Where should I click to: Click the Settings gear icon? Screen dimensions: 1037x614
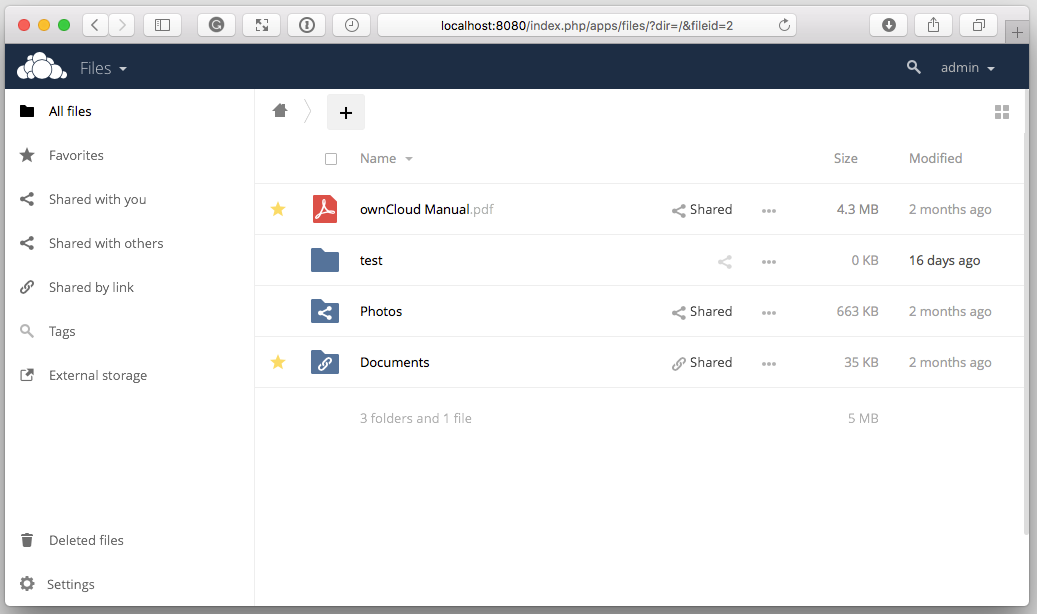pos(27,584)
